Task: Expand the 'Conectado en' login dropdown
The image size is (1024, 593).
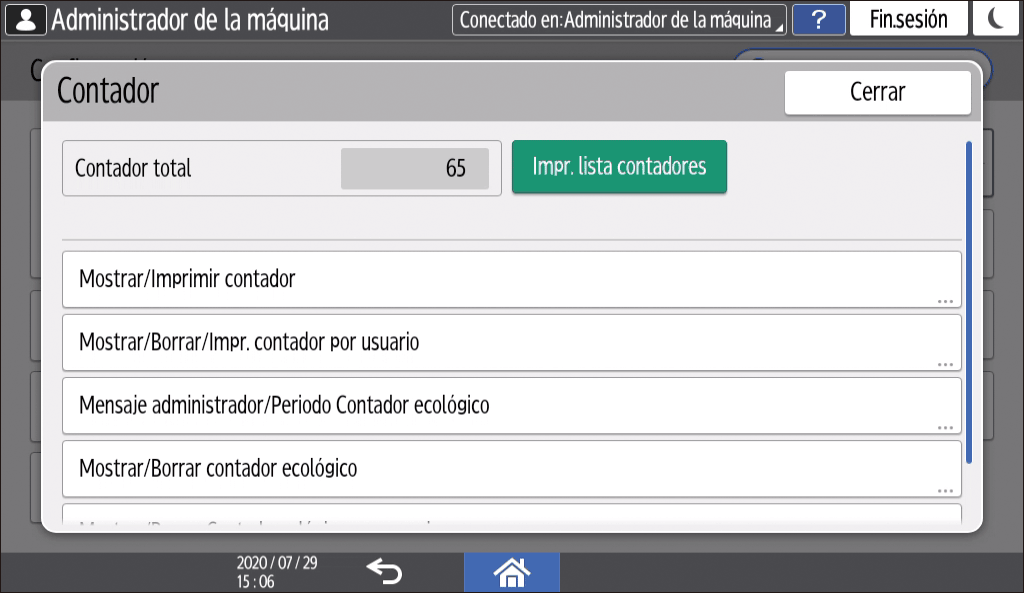Action: (x=619, y=20)
